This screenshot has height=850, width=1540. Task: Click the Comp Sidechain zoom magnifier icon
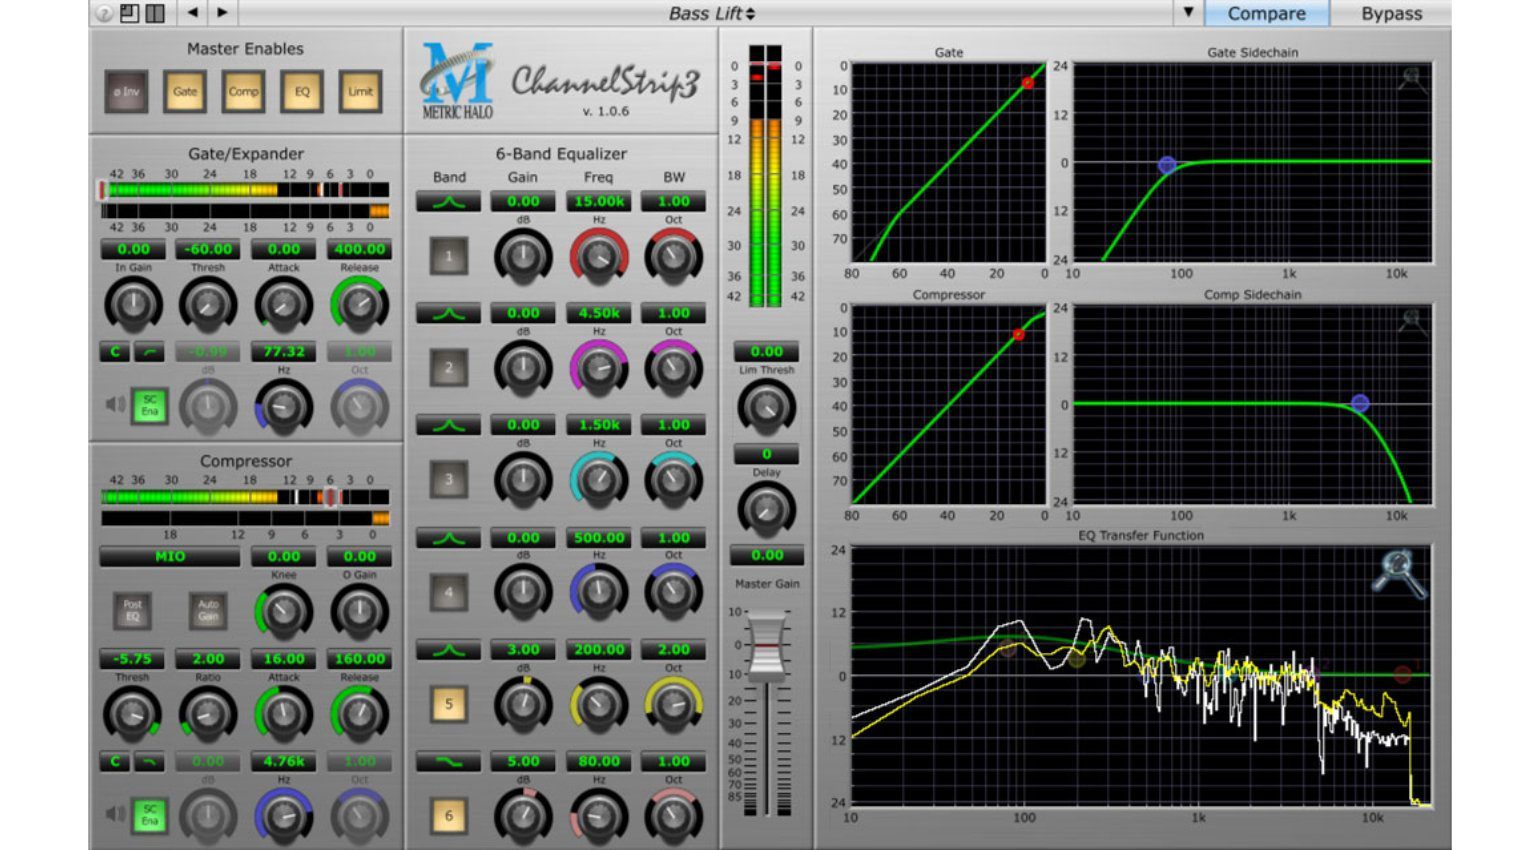pos(1411,322)
